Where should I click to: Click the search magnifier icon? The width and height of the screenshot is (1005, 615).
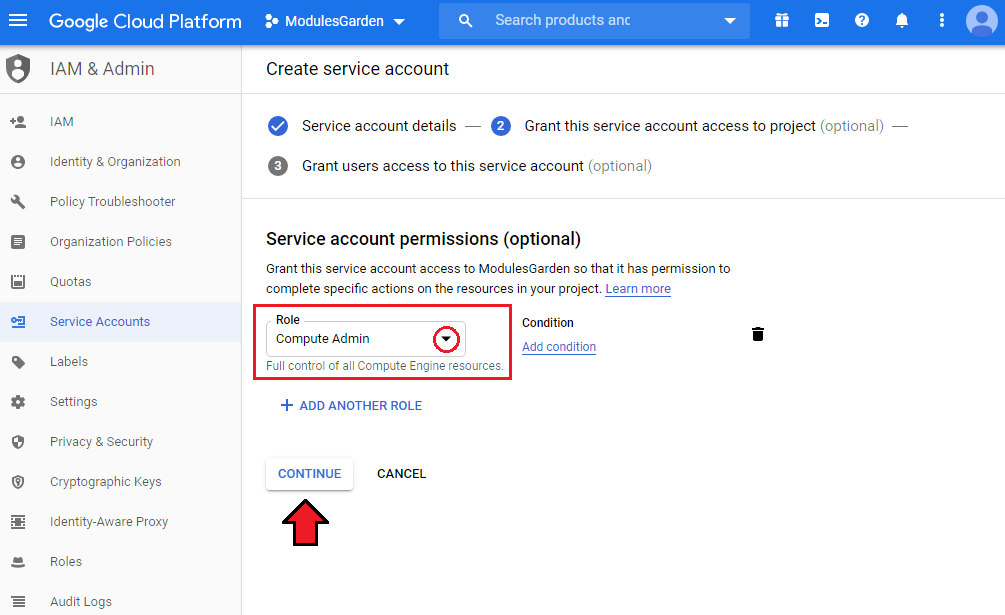[465, 20]
